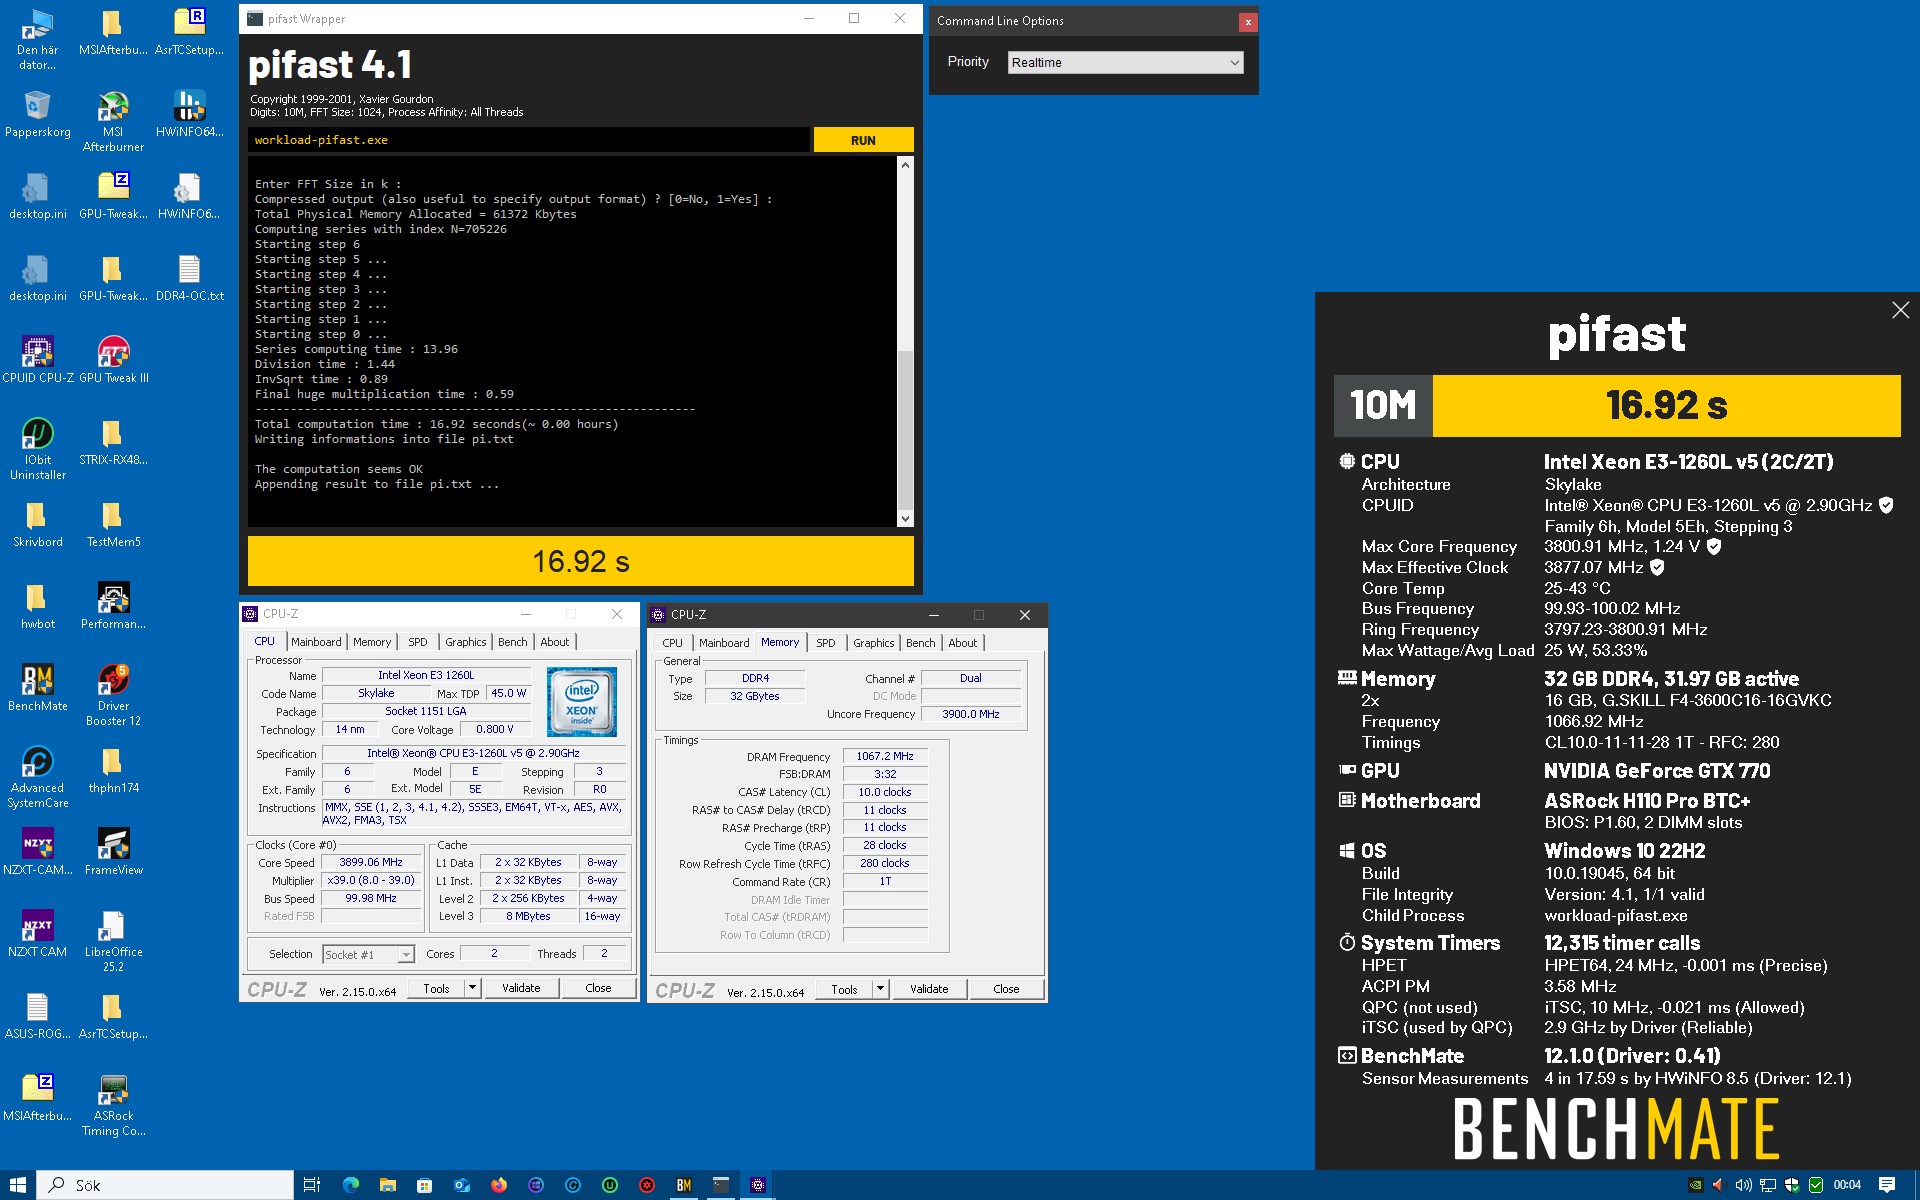Open the Den här dator desktop icon

coord(37,40)
